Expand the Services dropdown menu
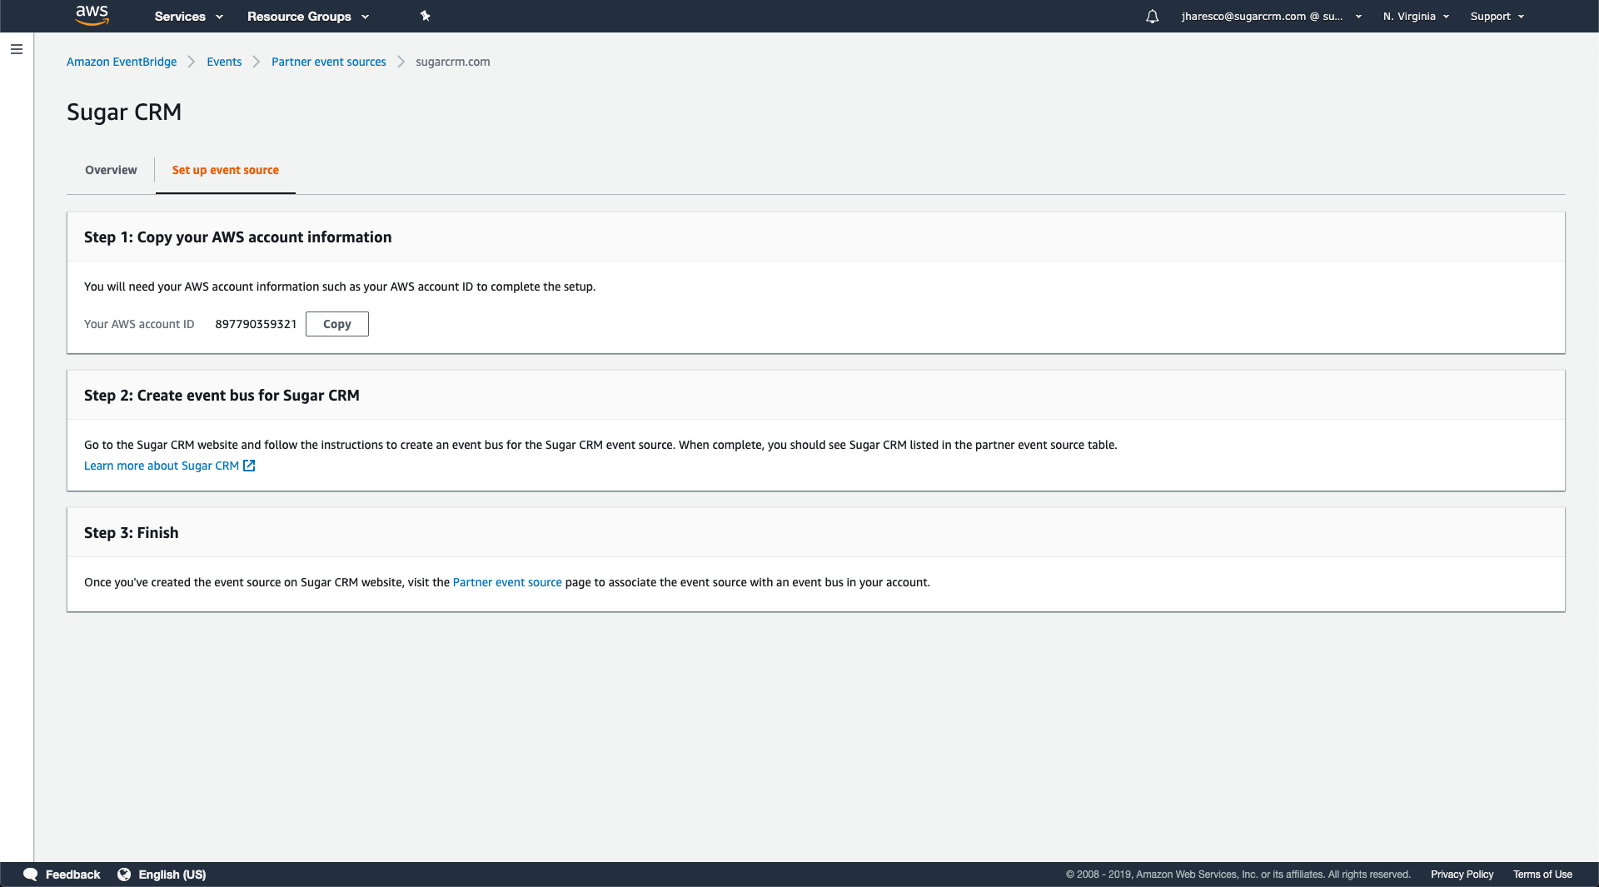Viewport: 1599px width, 887px height. 188,16
